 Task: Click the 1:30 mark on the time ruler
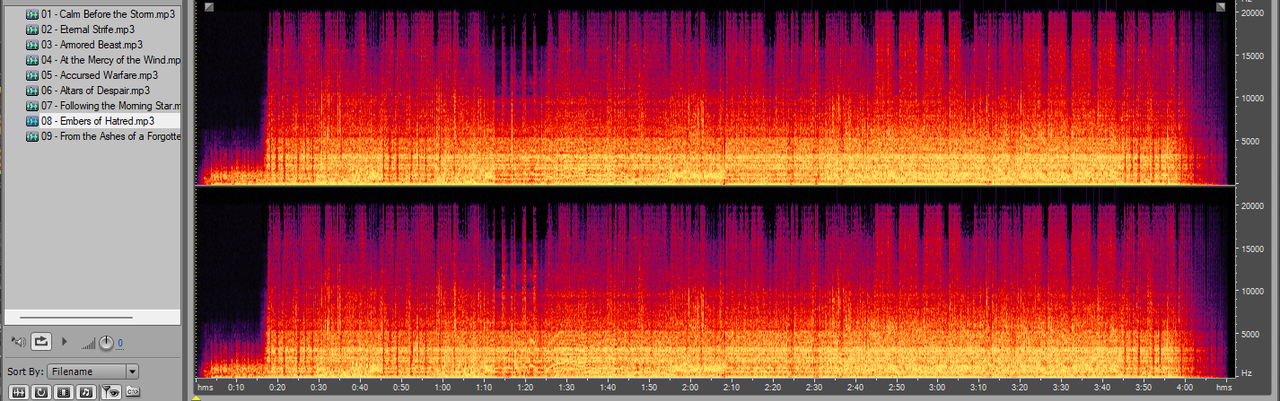(x=566, y=387)
